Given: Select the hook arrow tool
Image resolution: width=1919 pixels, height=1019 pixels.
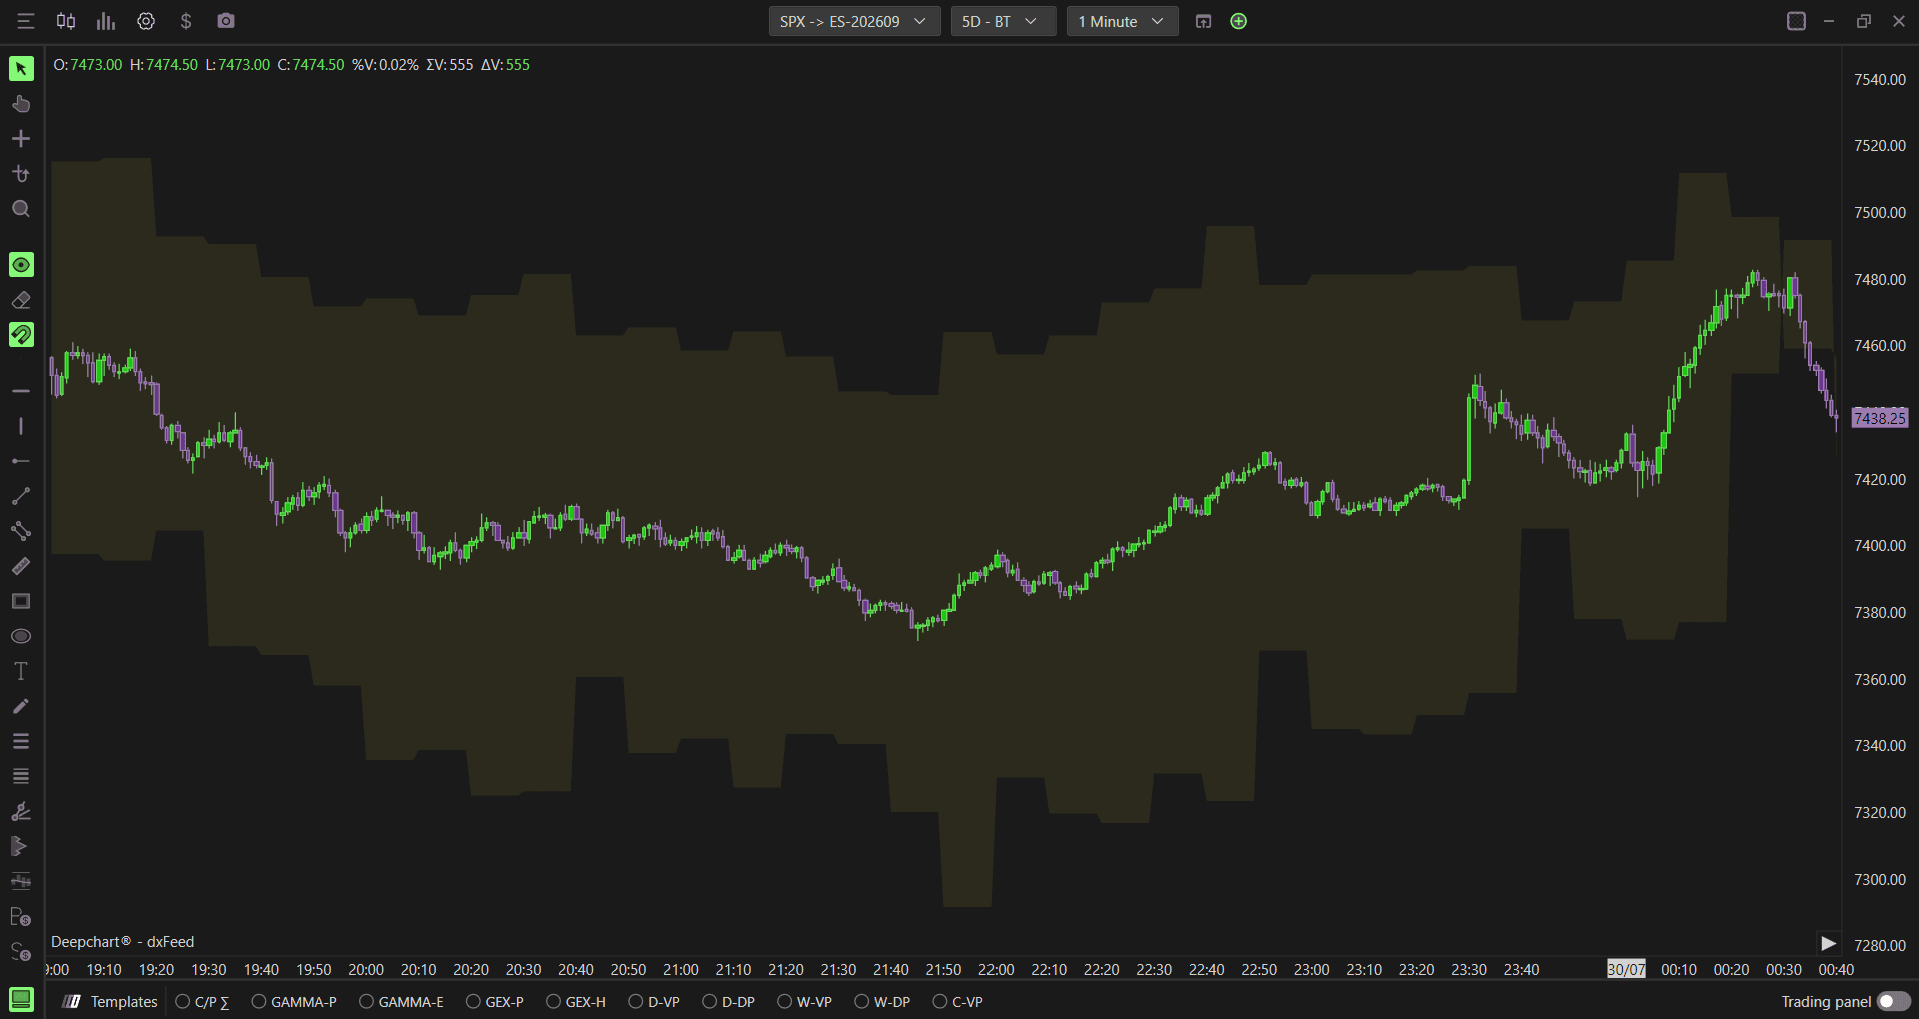Looking at the screenshot, I should pos(21,174).
